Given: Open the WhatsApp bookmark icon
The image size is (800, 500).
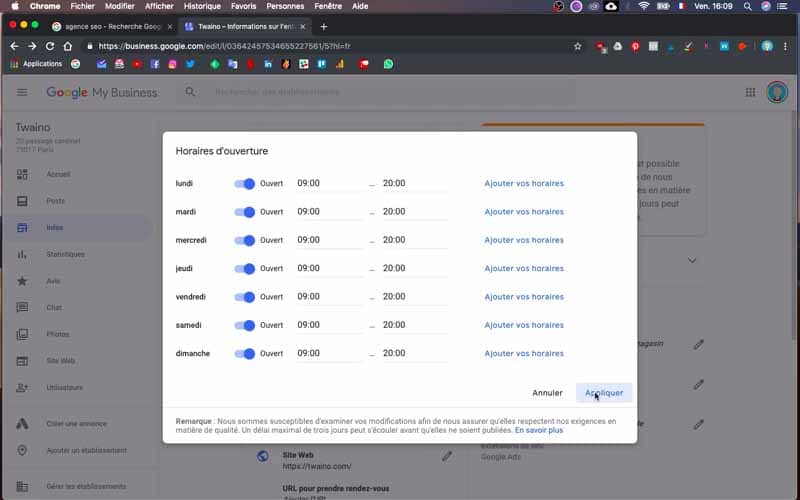Looking at the screenshot, I should pos(388,64).
